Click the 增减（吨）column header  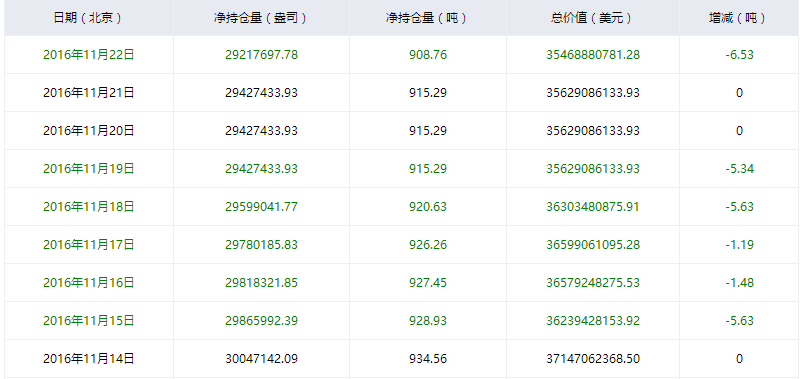pos(739,18)
